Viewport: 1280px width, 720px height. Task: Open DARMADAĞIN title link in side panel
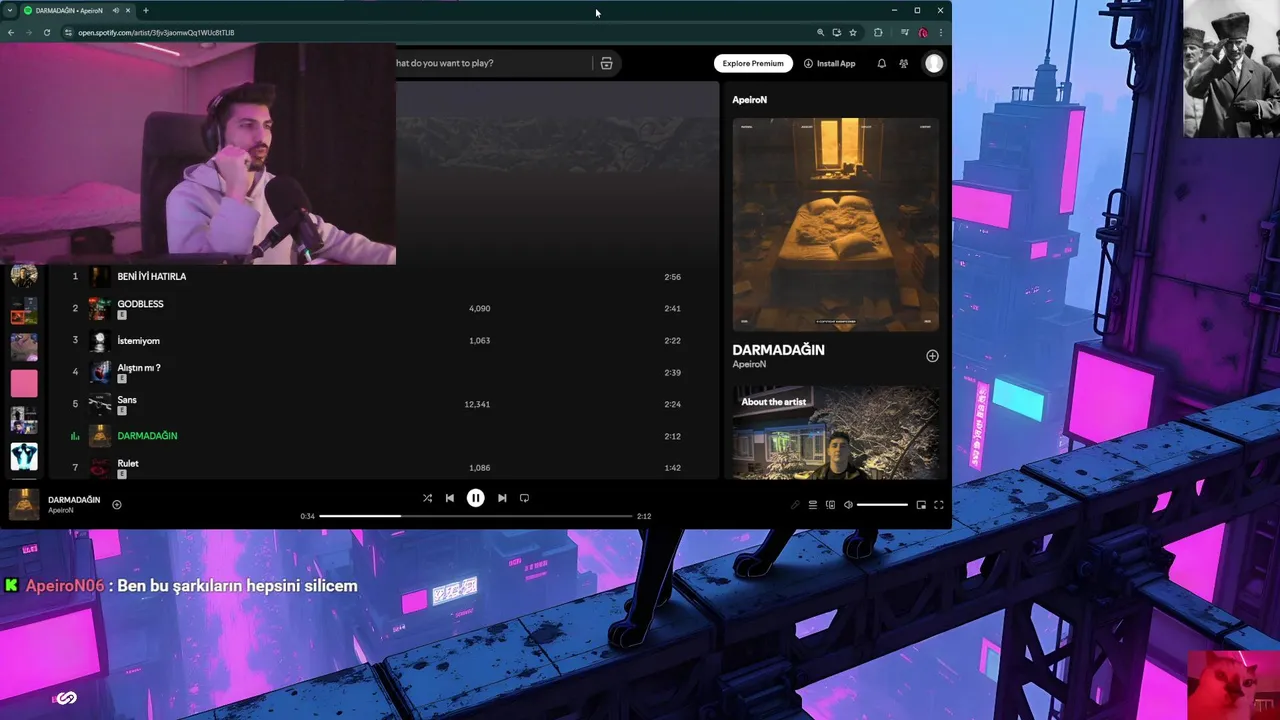point(778,350)
